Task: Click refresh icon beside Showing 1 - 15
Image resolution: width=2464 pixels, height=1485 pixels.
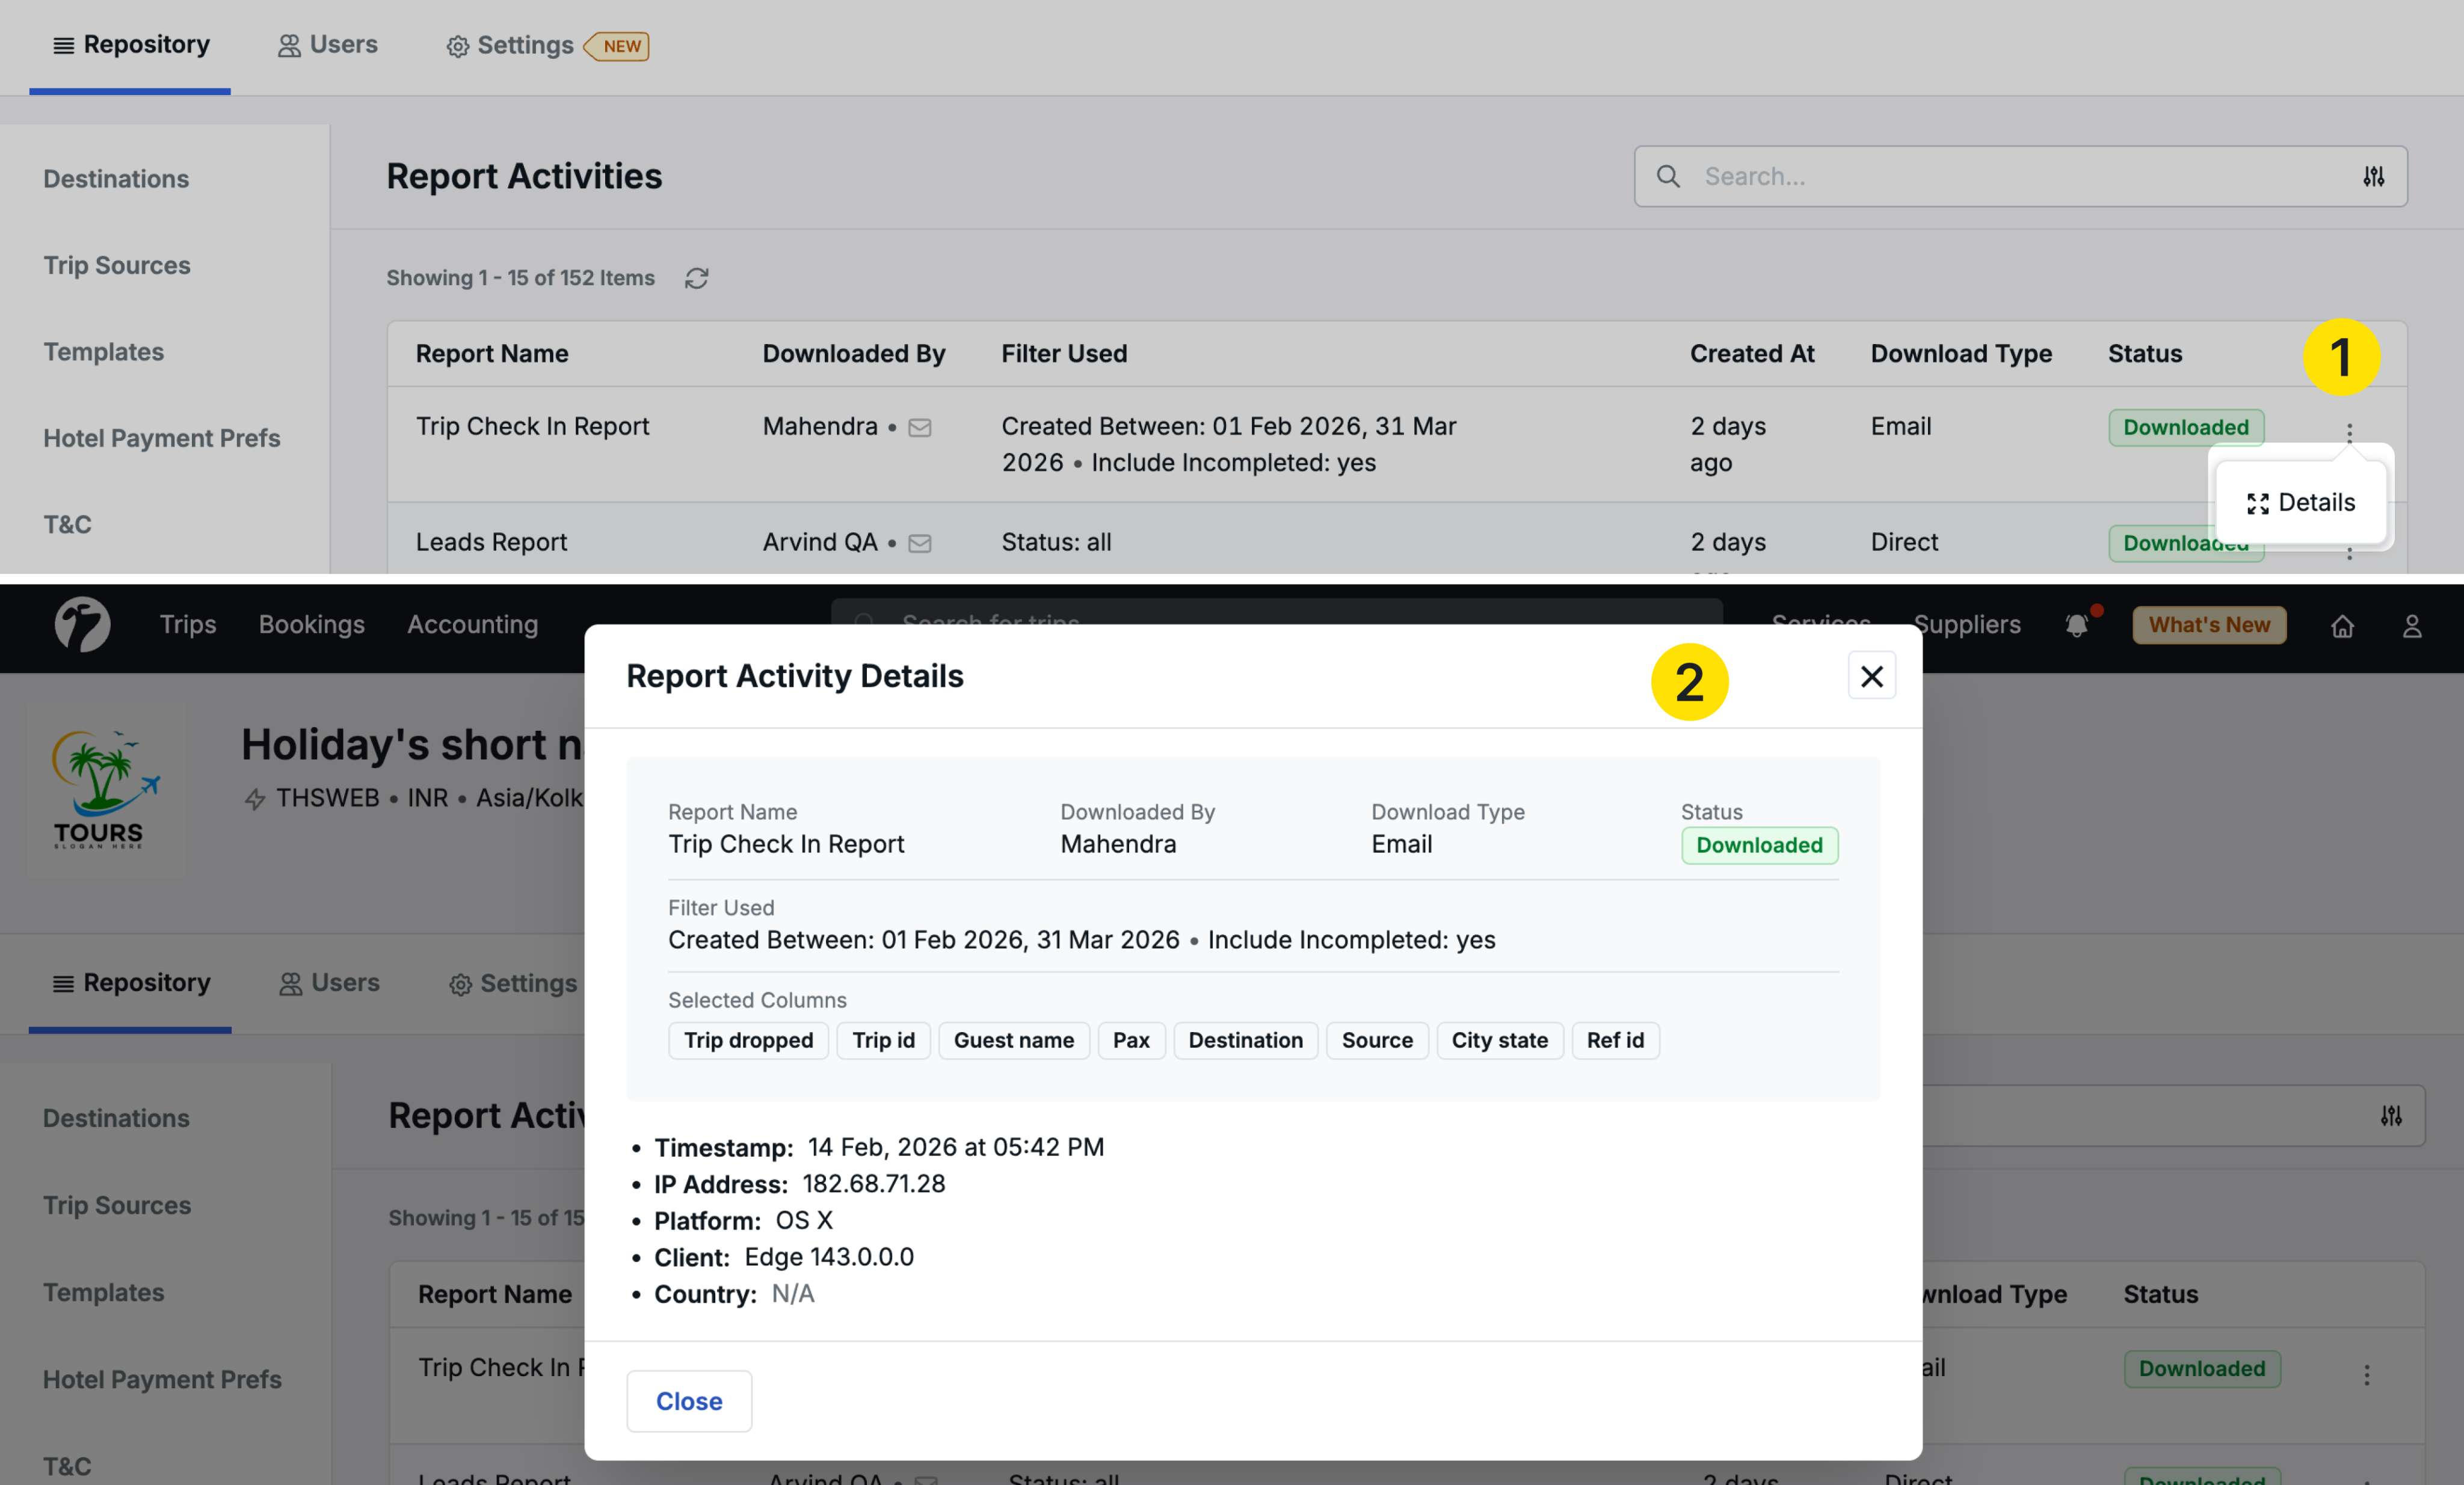Action: pyautogui.click(x=696, y=278)
